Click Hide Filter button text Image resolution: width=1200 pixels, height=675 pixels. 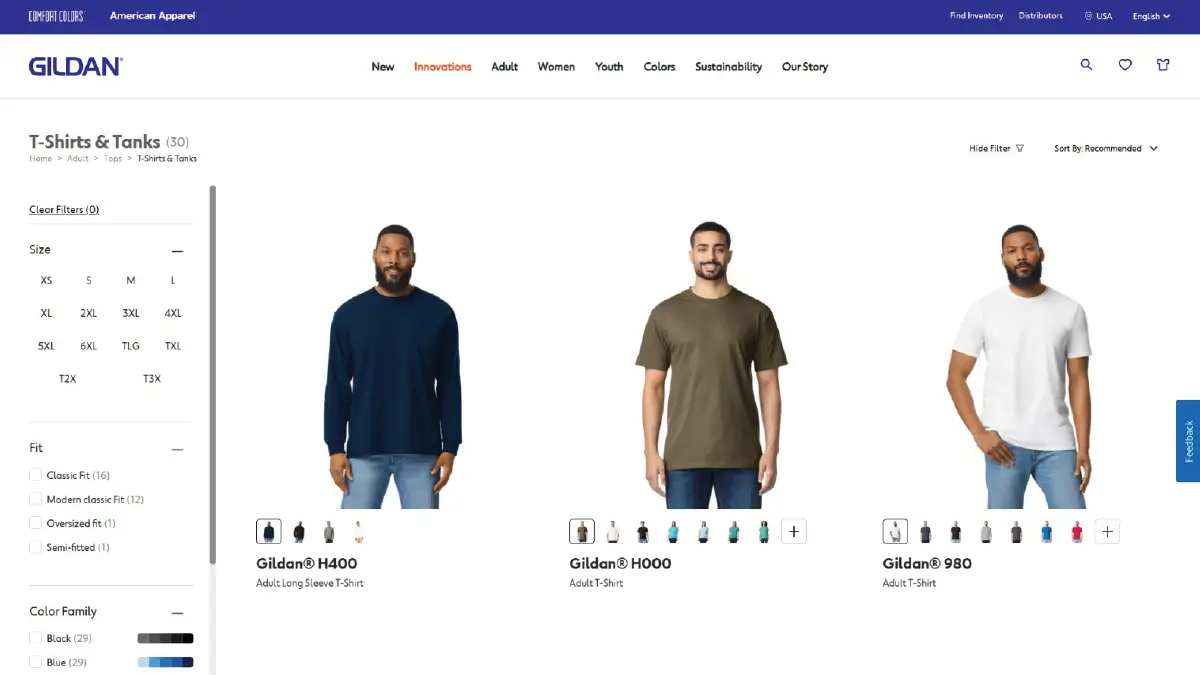pos(990,148)
